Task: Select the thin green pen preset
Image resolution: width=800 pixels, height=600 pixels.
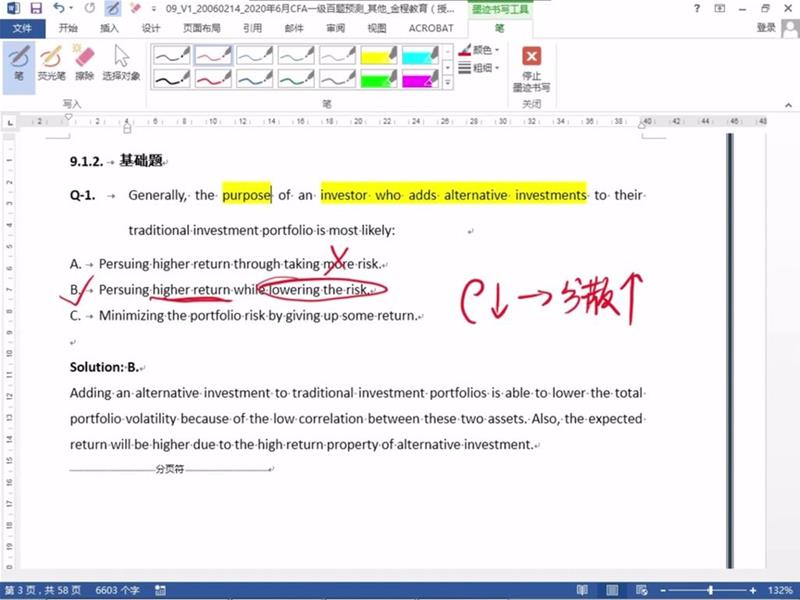Action: click(x=296, y=55)
